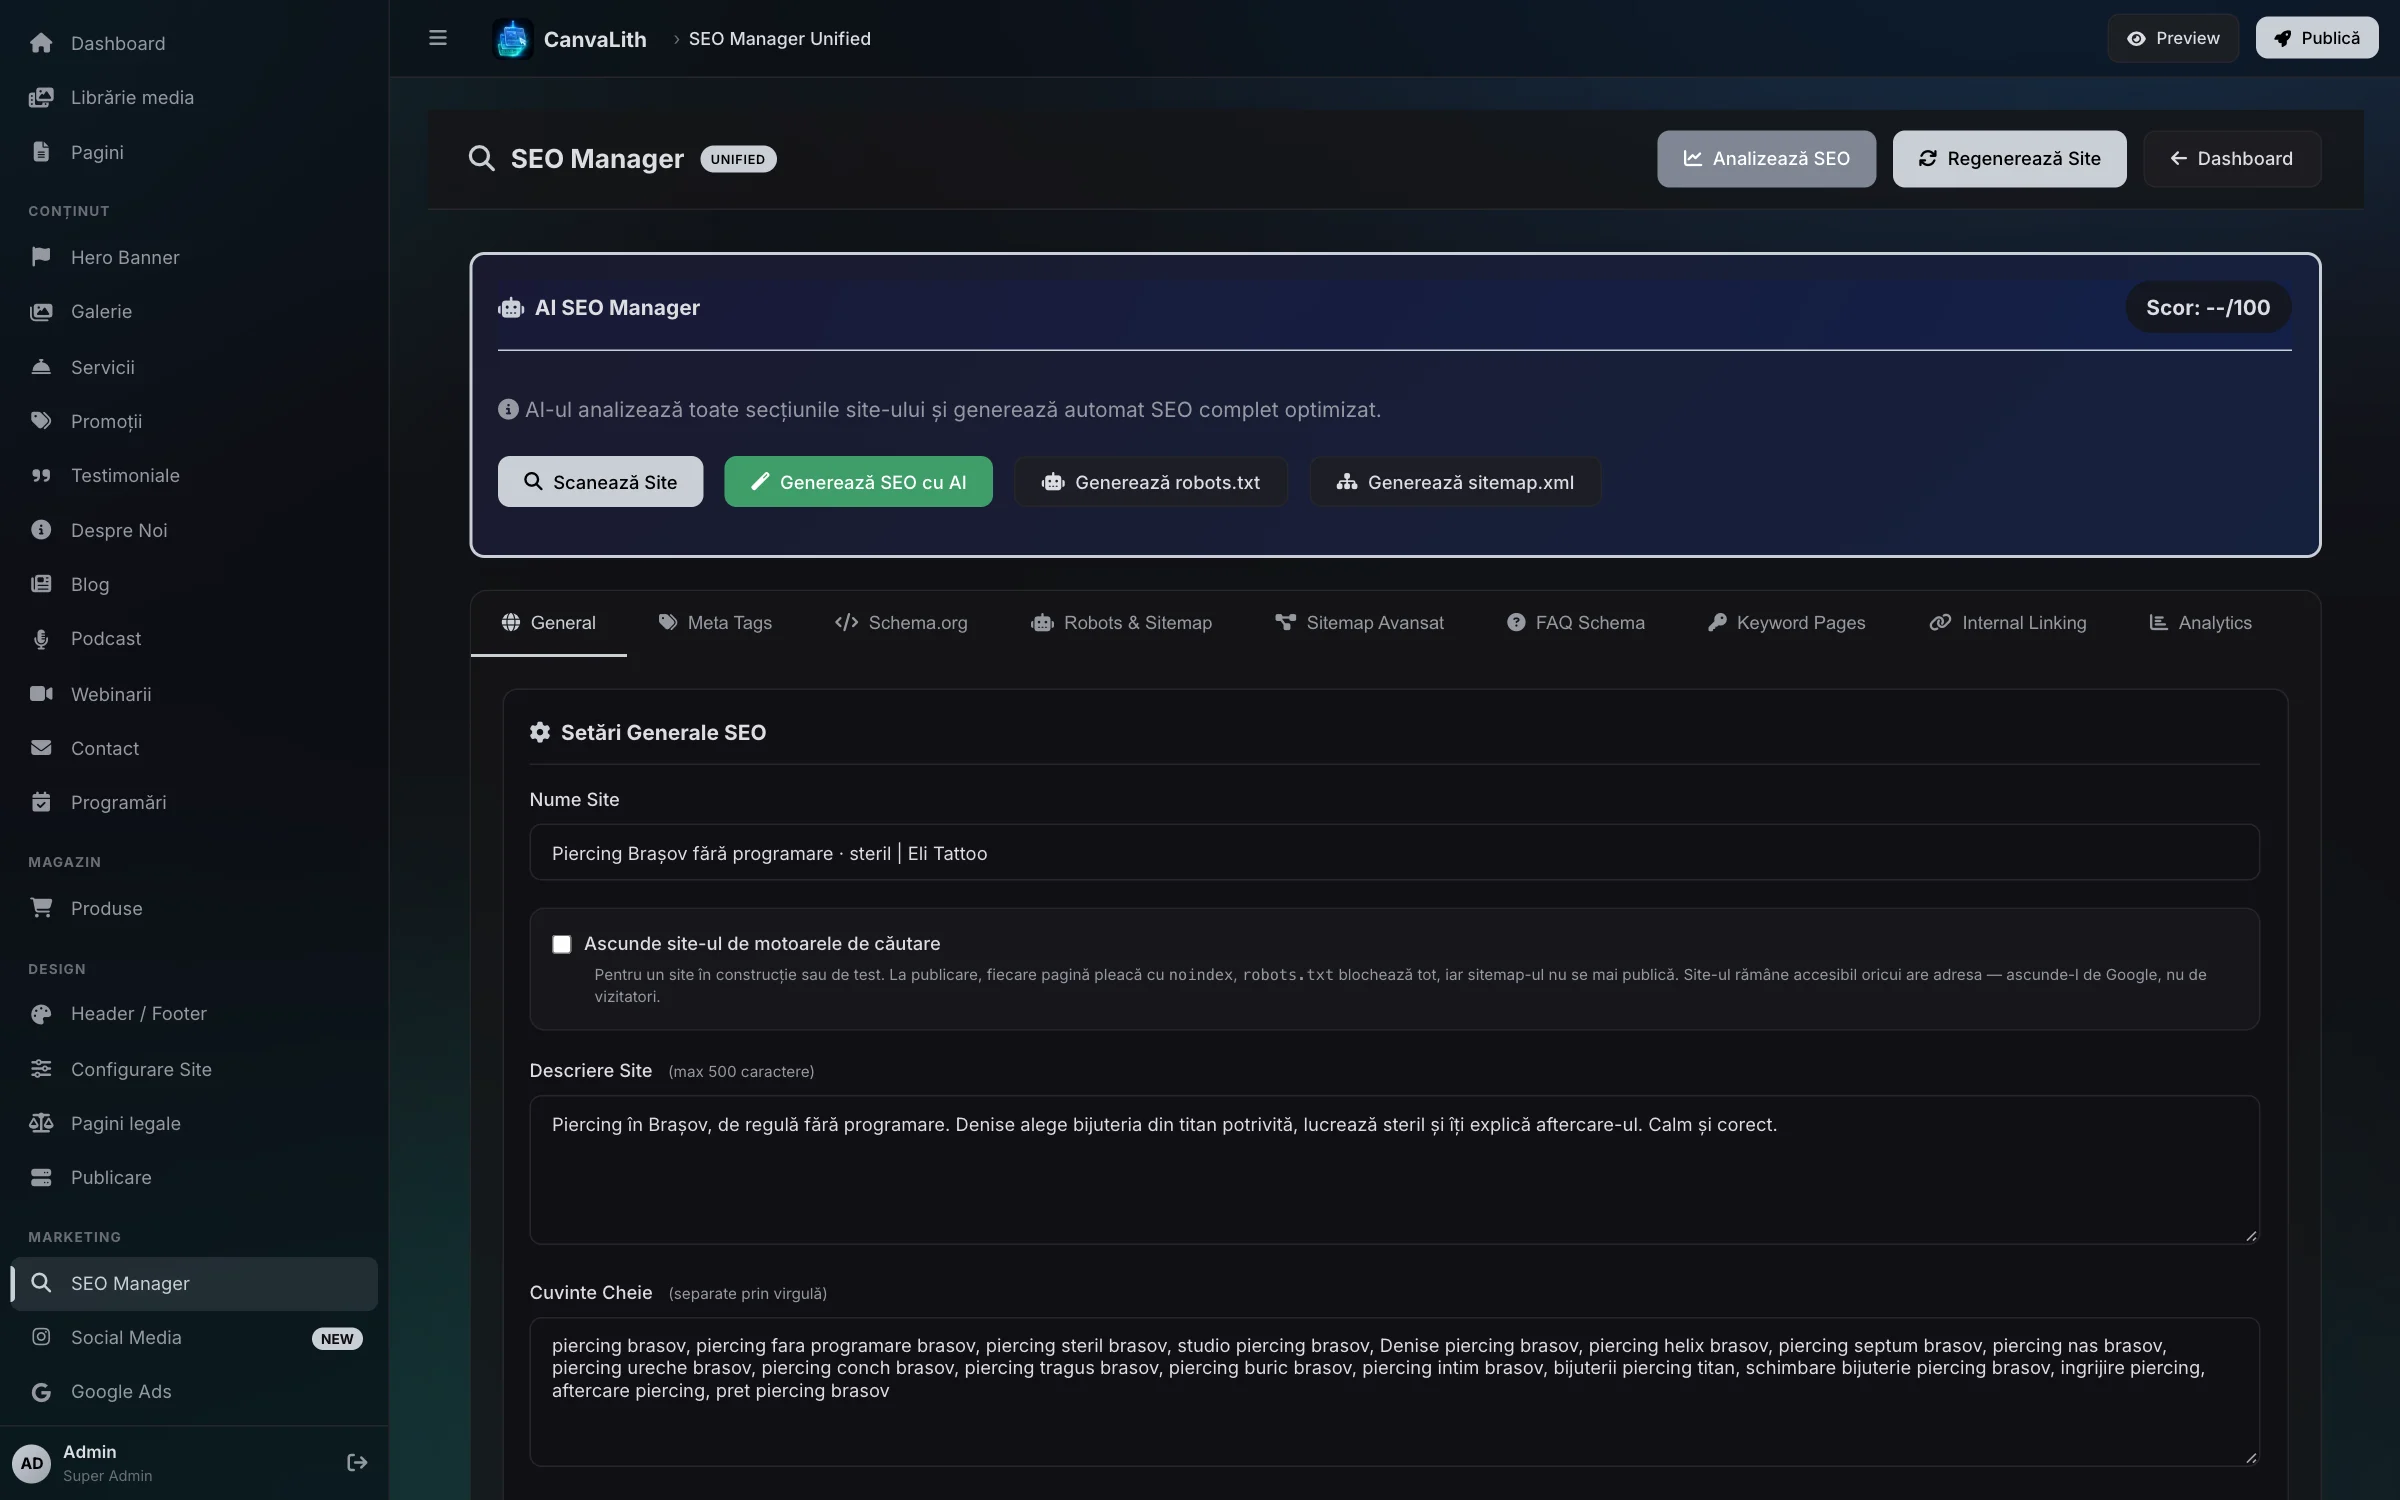Click into Cuvinte Cheie textarea
Viewport: 2400px width, 1500px height.
pos(1394,1391)
